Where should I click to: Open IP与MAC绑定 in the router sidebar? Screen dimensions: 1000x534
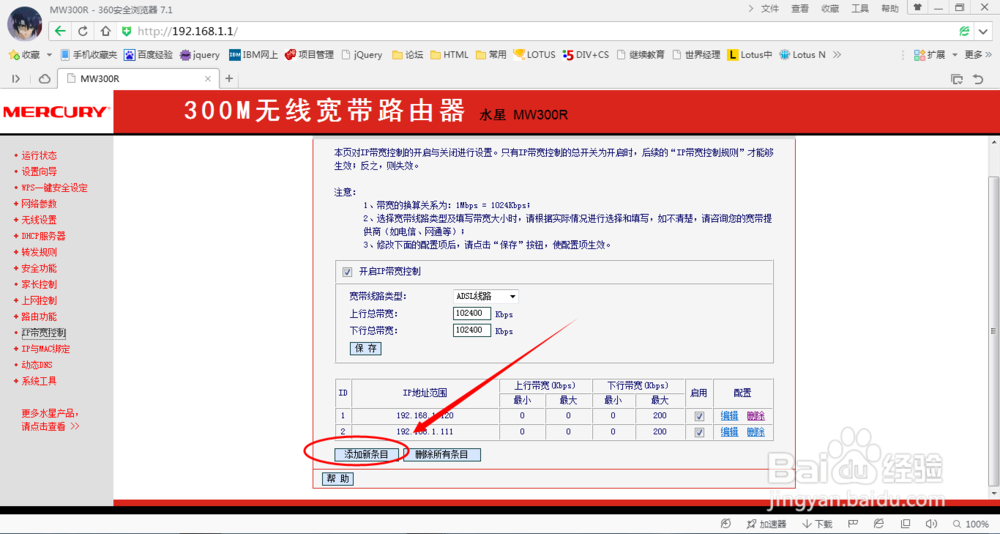pos(45,349)
